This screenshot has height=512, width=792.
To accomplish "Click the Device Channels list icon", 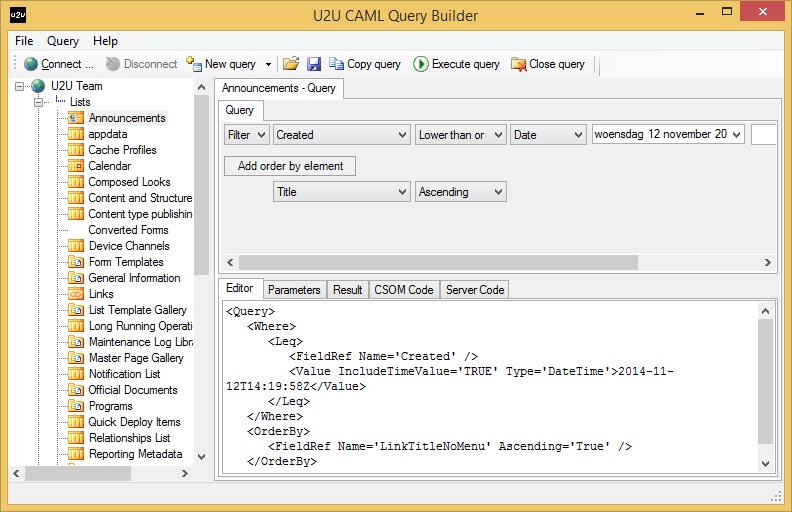I will pos(76,246).
